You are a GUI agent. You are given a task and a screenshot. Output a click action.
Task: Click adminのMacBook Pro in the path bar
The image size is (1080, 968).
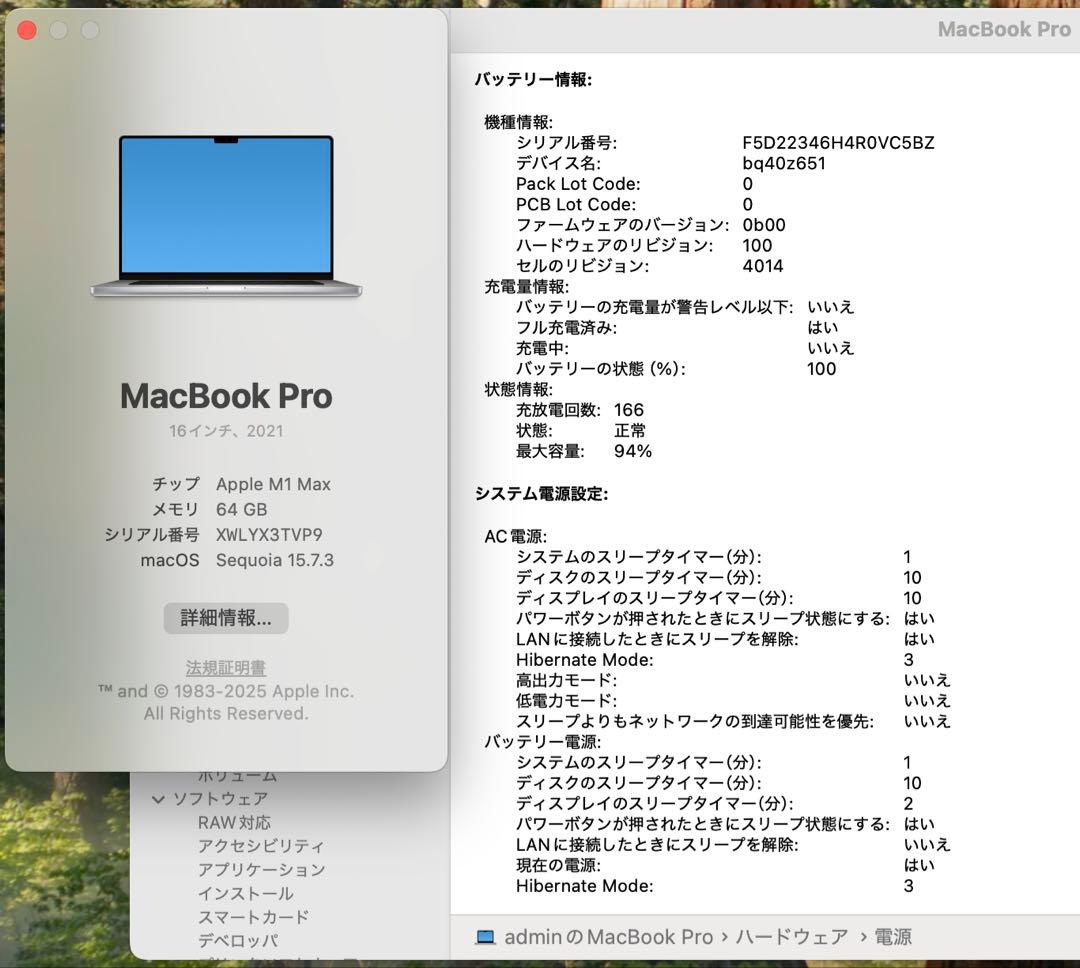click(608, 937)
